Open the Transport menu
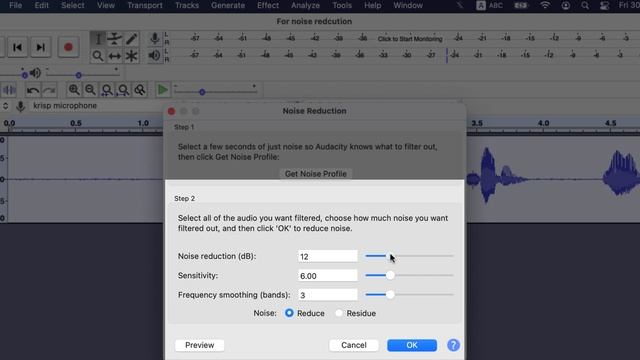This screenshot has height=360, width=640. click(x=145, y=5)
